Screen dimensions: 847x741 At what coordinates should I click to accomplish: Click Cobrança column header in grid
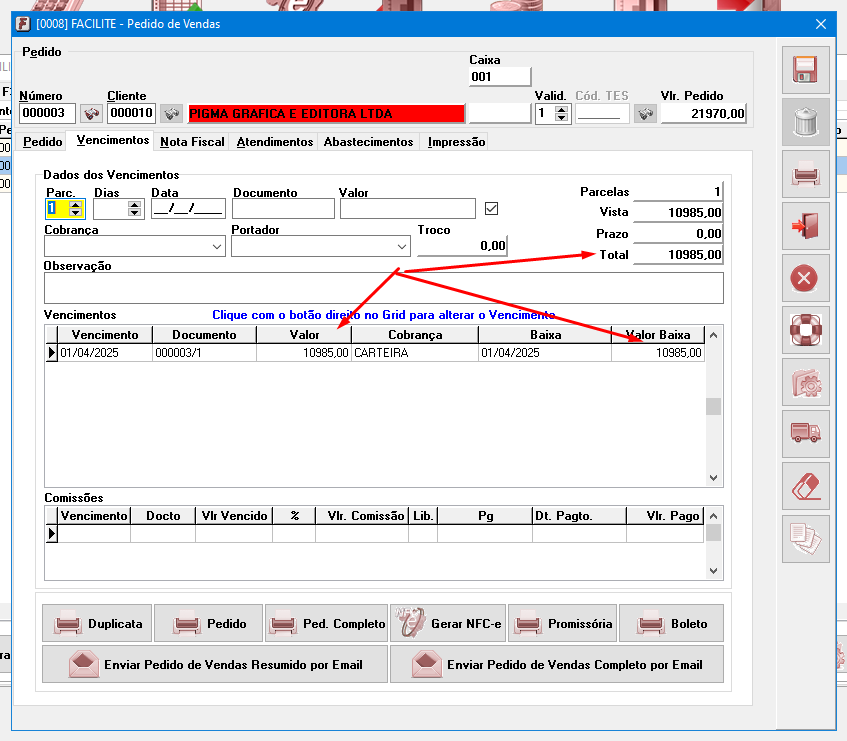pos(415,335)
